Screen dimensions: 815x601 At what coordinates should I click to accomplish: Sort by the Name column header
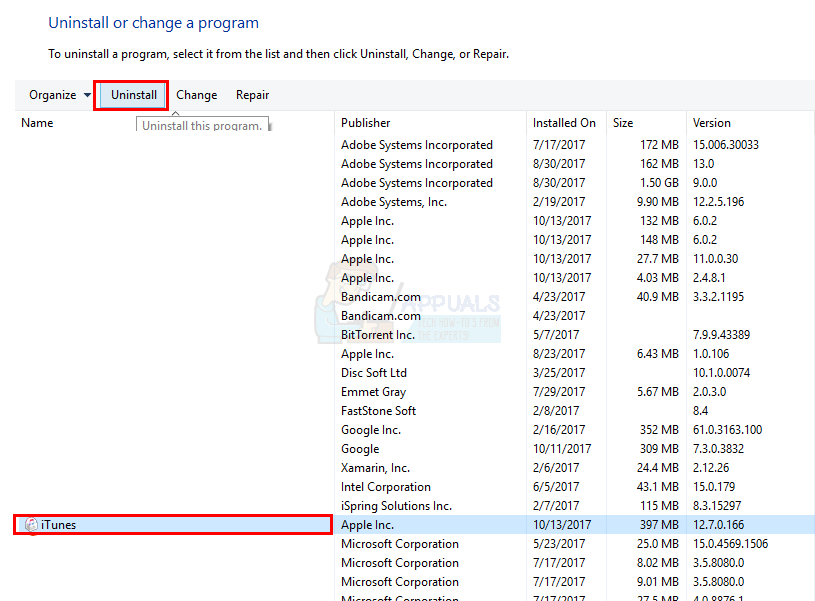[x=37, y=123]
